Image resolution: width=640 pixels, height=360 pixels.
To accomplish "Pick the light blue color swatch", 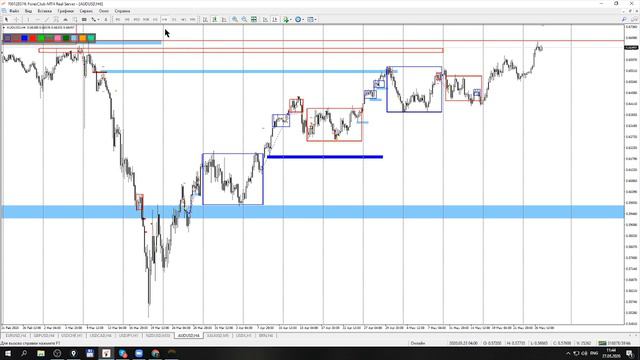I will pos(74,38).
